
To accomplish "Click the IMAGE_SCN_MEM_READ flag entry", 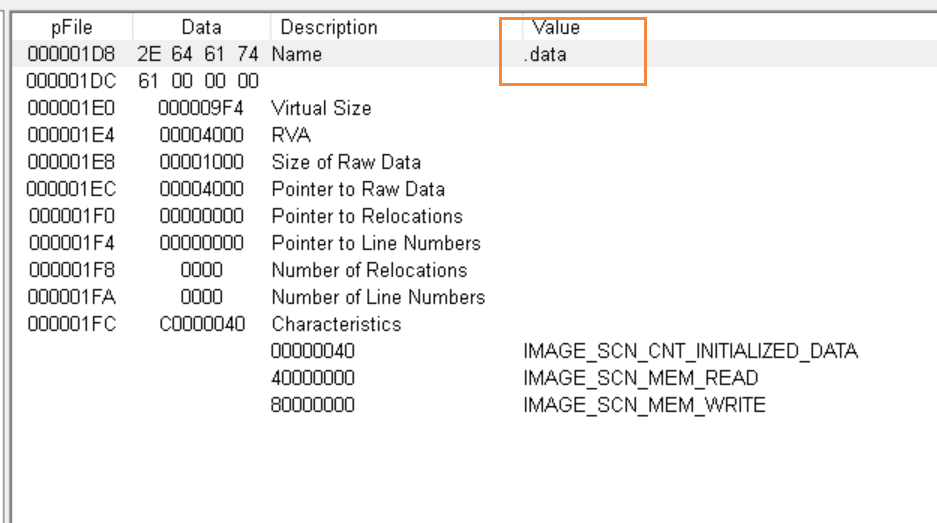I will 641,378.
